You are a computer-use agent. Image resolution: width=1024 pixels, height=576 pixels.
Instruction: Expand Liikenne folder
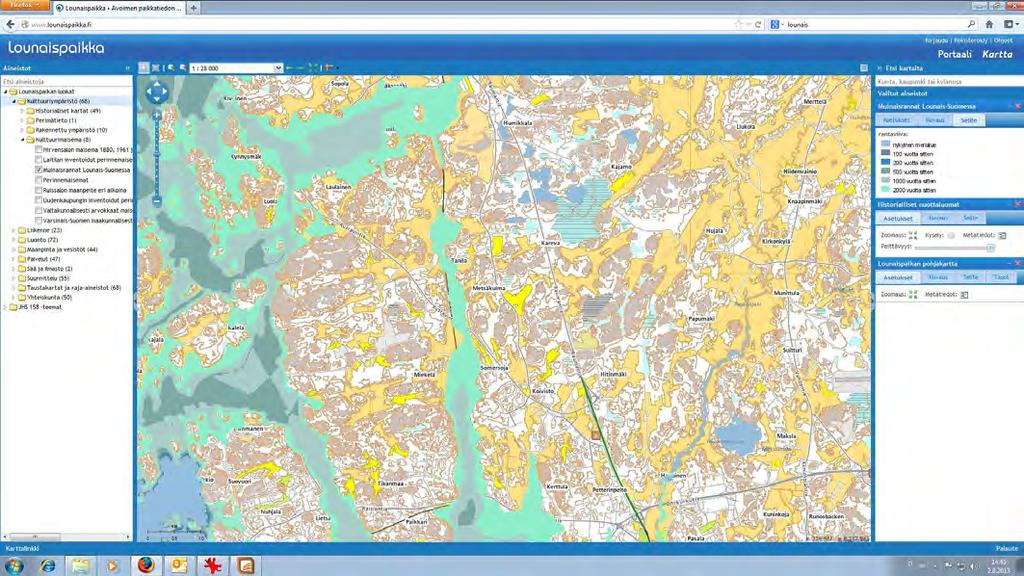click(x=14, y=231)
